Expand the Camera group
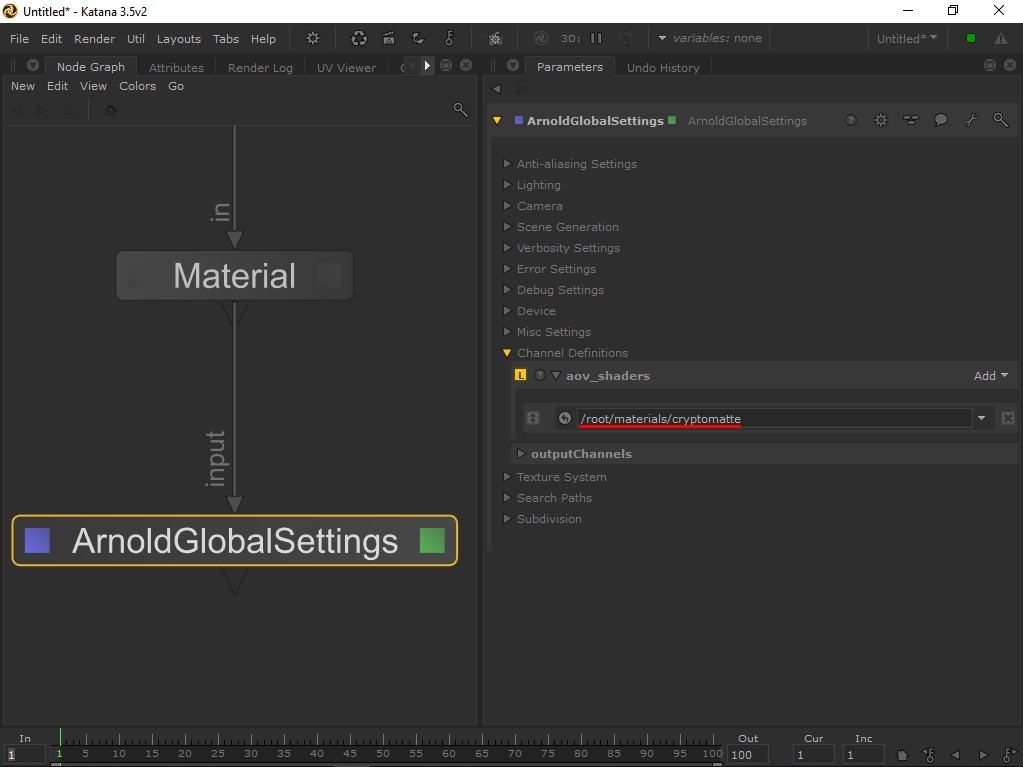Image resolution: width=1023 pixels, height=767 pixels. (507, 205)
